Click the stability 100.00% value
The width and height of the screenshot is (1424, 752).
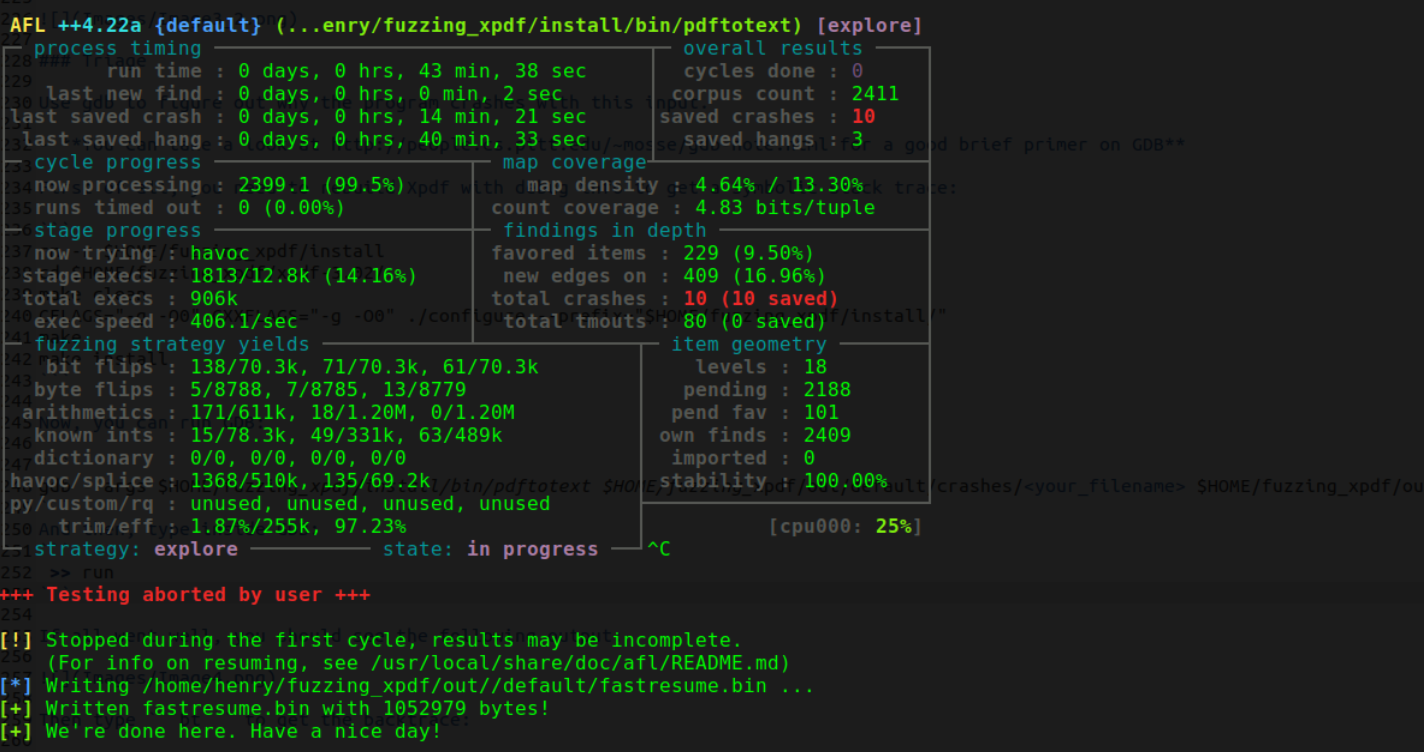pyautogui.click(x=845, y=481)
